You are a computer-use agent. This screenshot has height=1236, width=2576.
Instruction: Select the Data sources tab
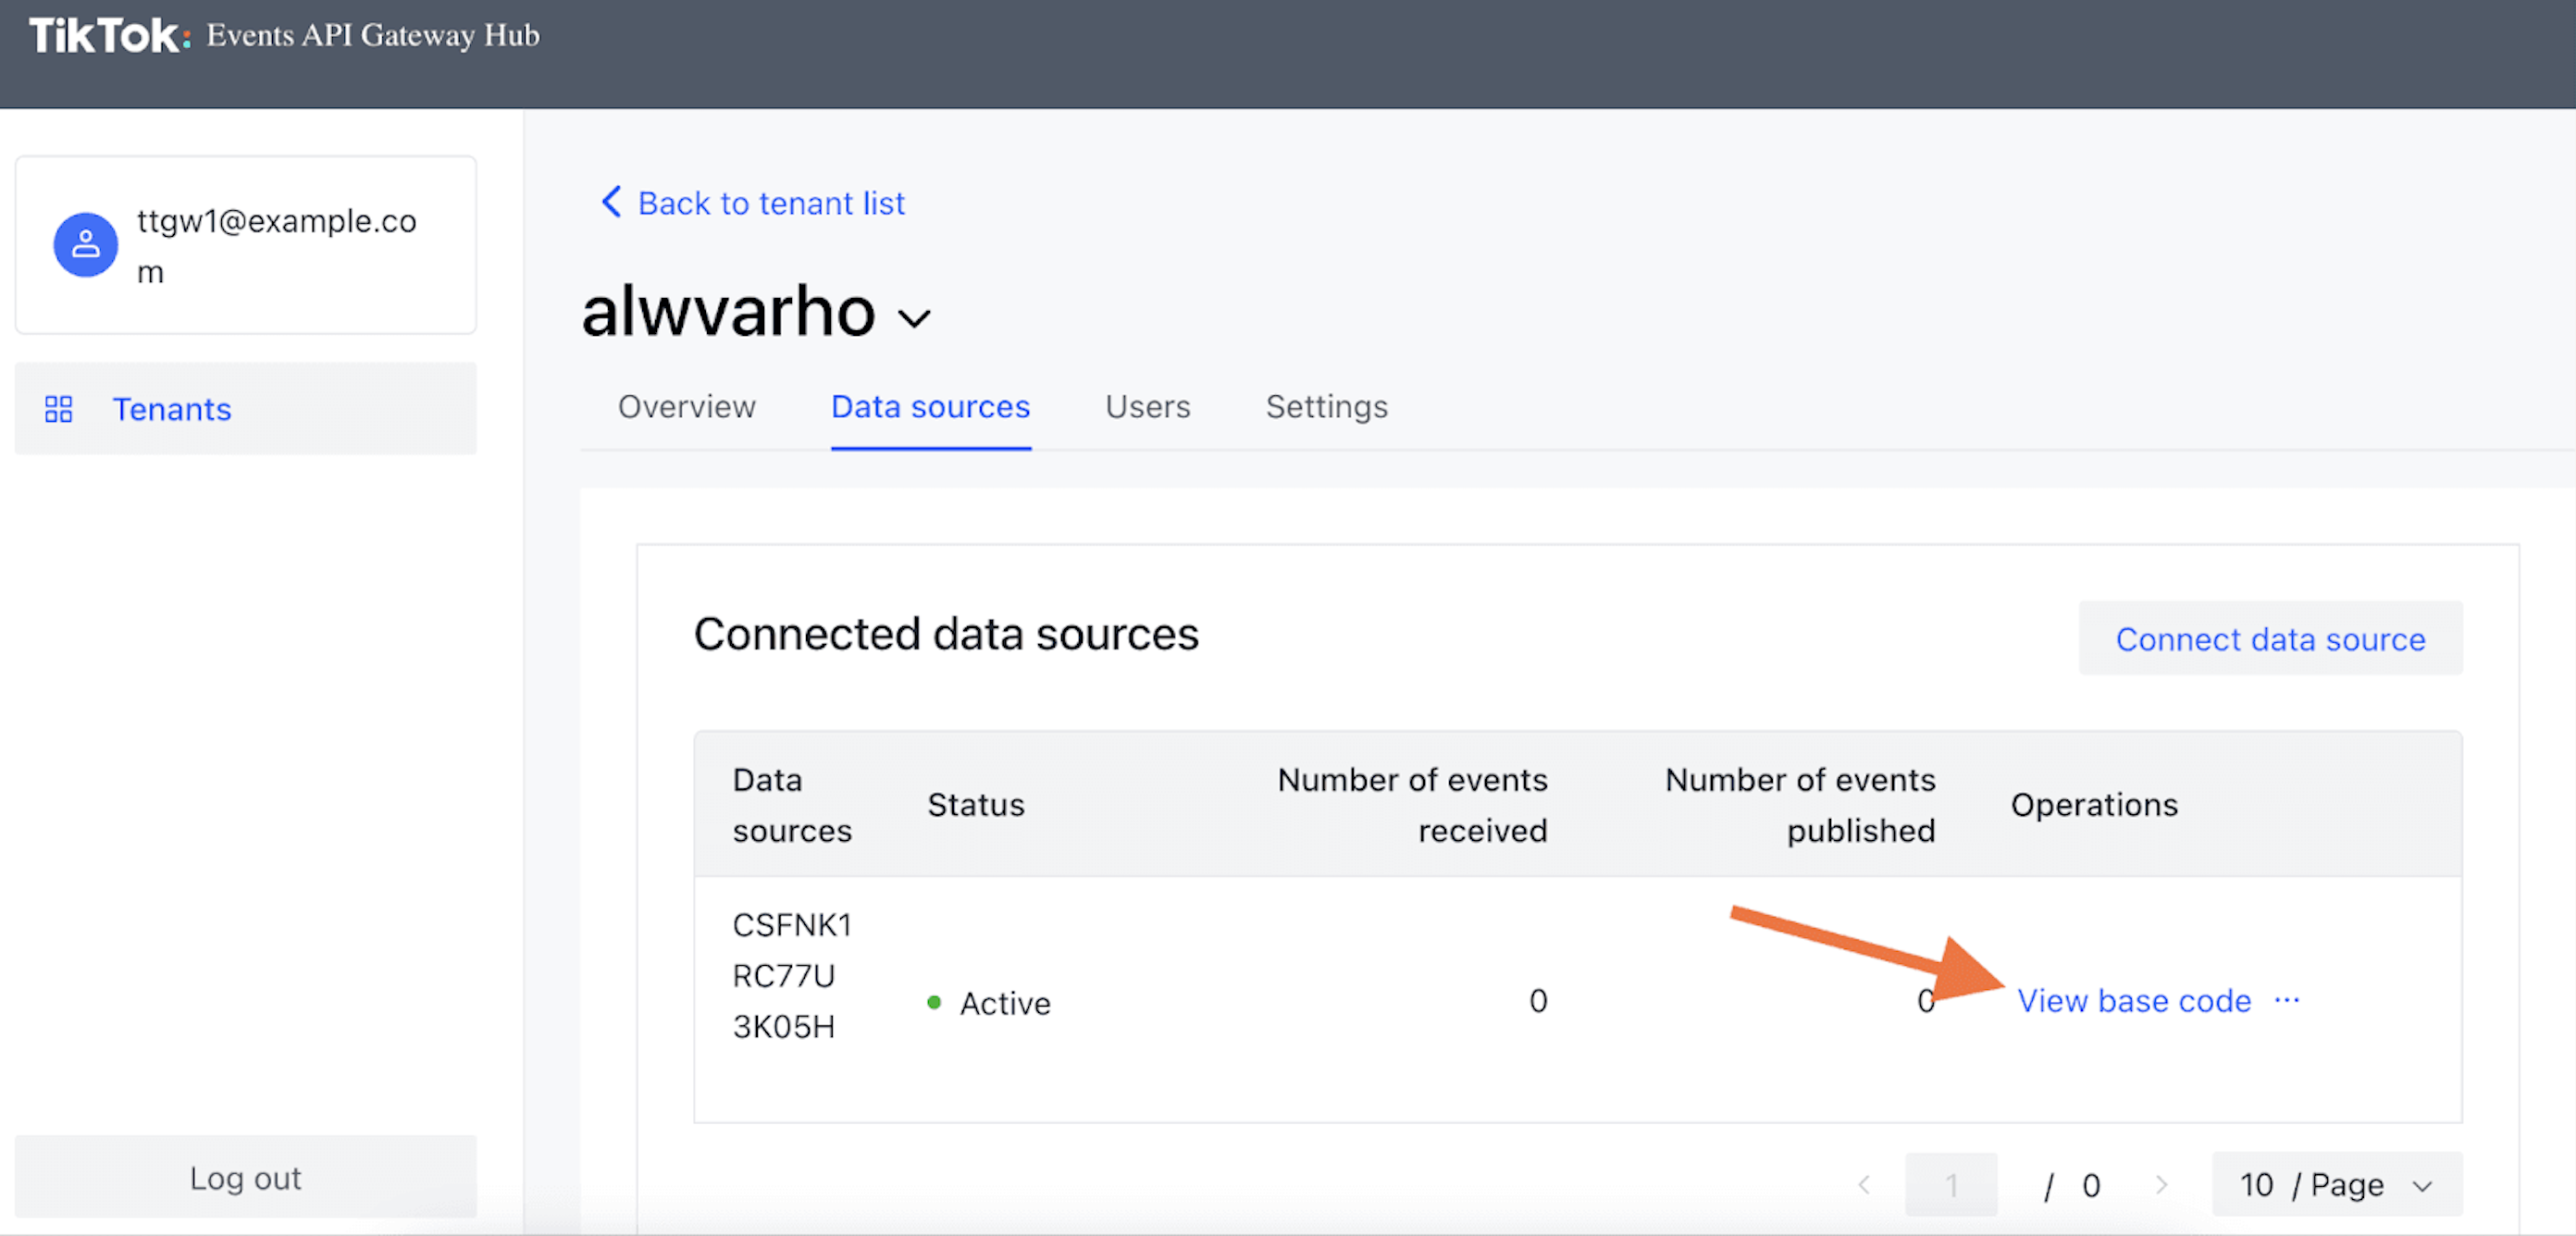930,407
